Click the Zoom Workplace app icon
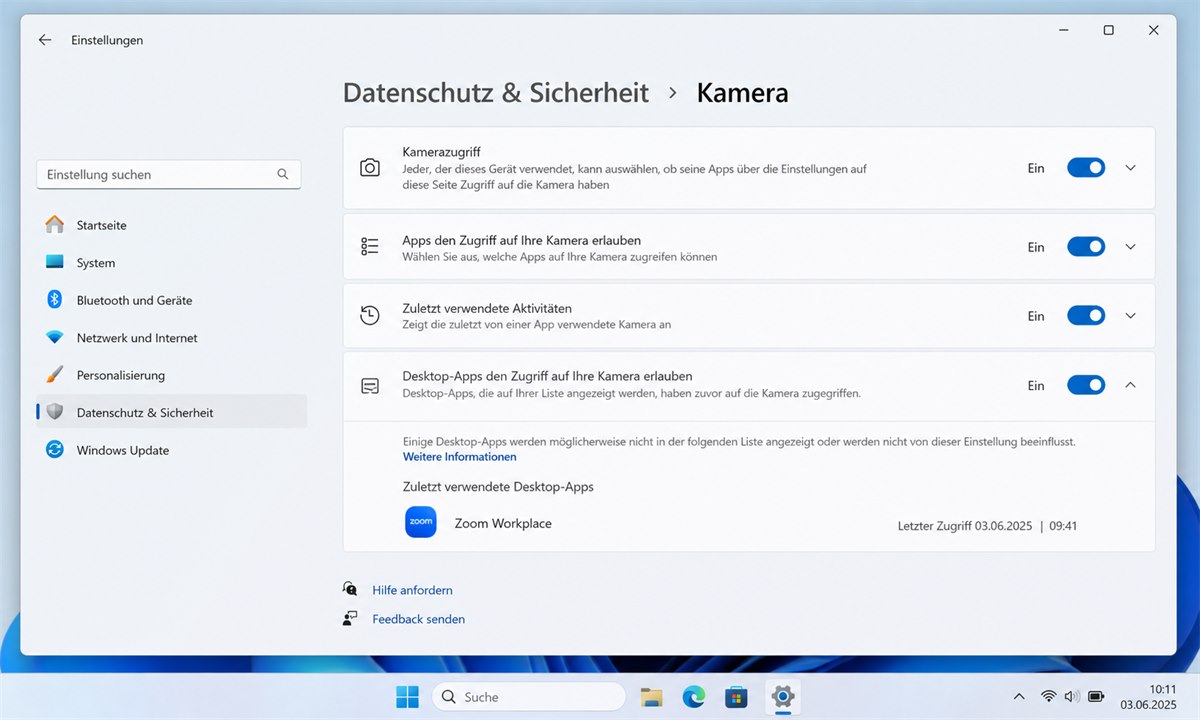 point(421,522)
